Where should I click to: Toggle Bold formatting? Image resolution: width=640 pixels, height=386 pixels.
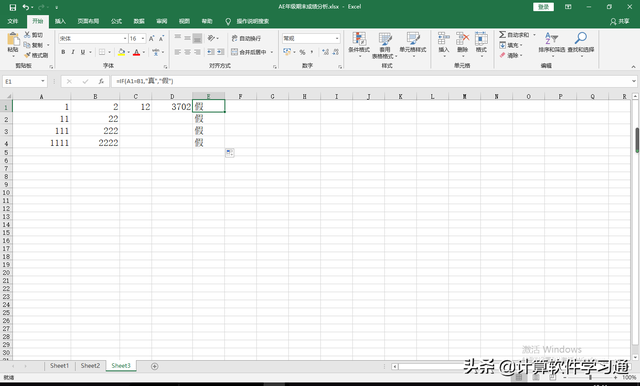point(63,52)
